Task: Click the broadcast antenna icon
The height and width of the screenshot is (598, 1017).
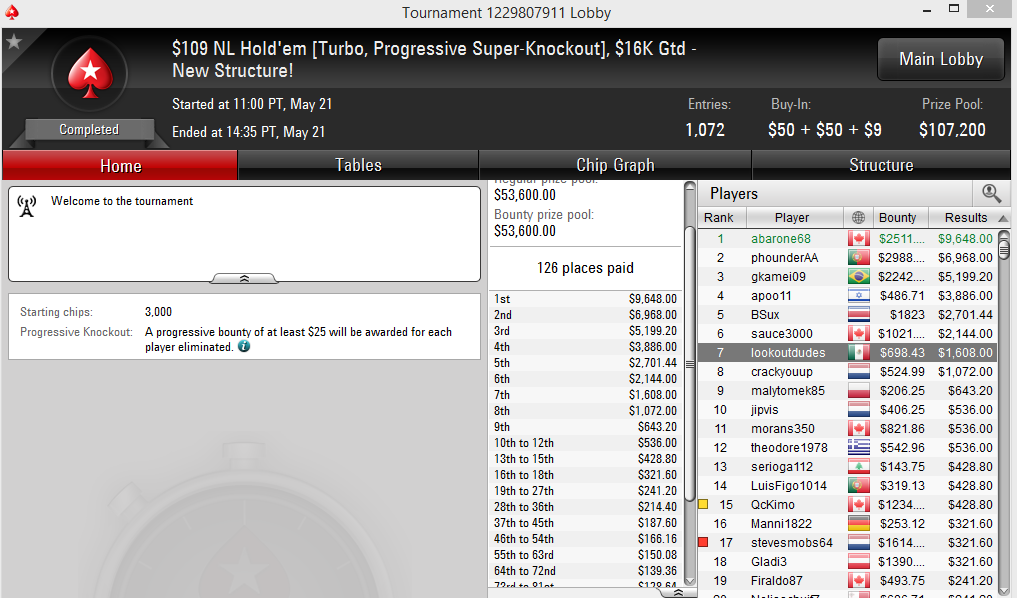Action: (27, 206)
